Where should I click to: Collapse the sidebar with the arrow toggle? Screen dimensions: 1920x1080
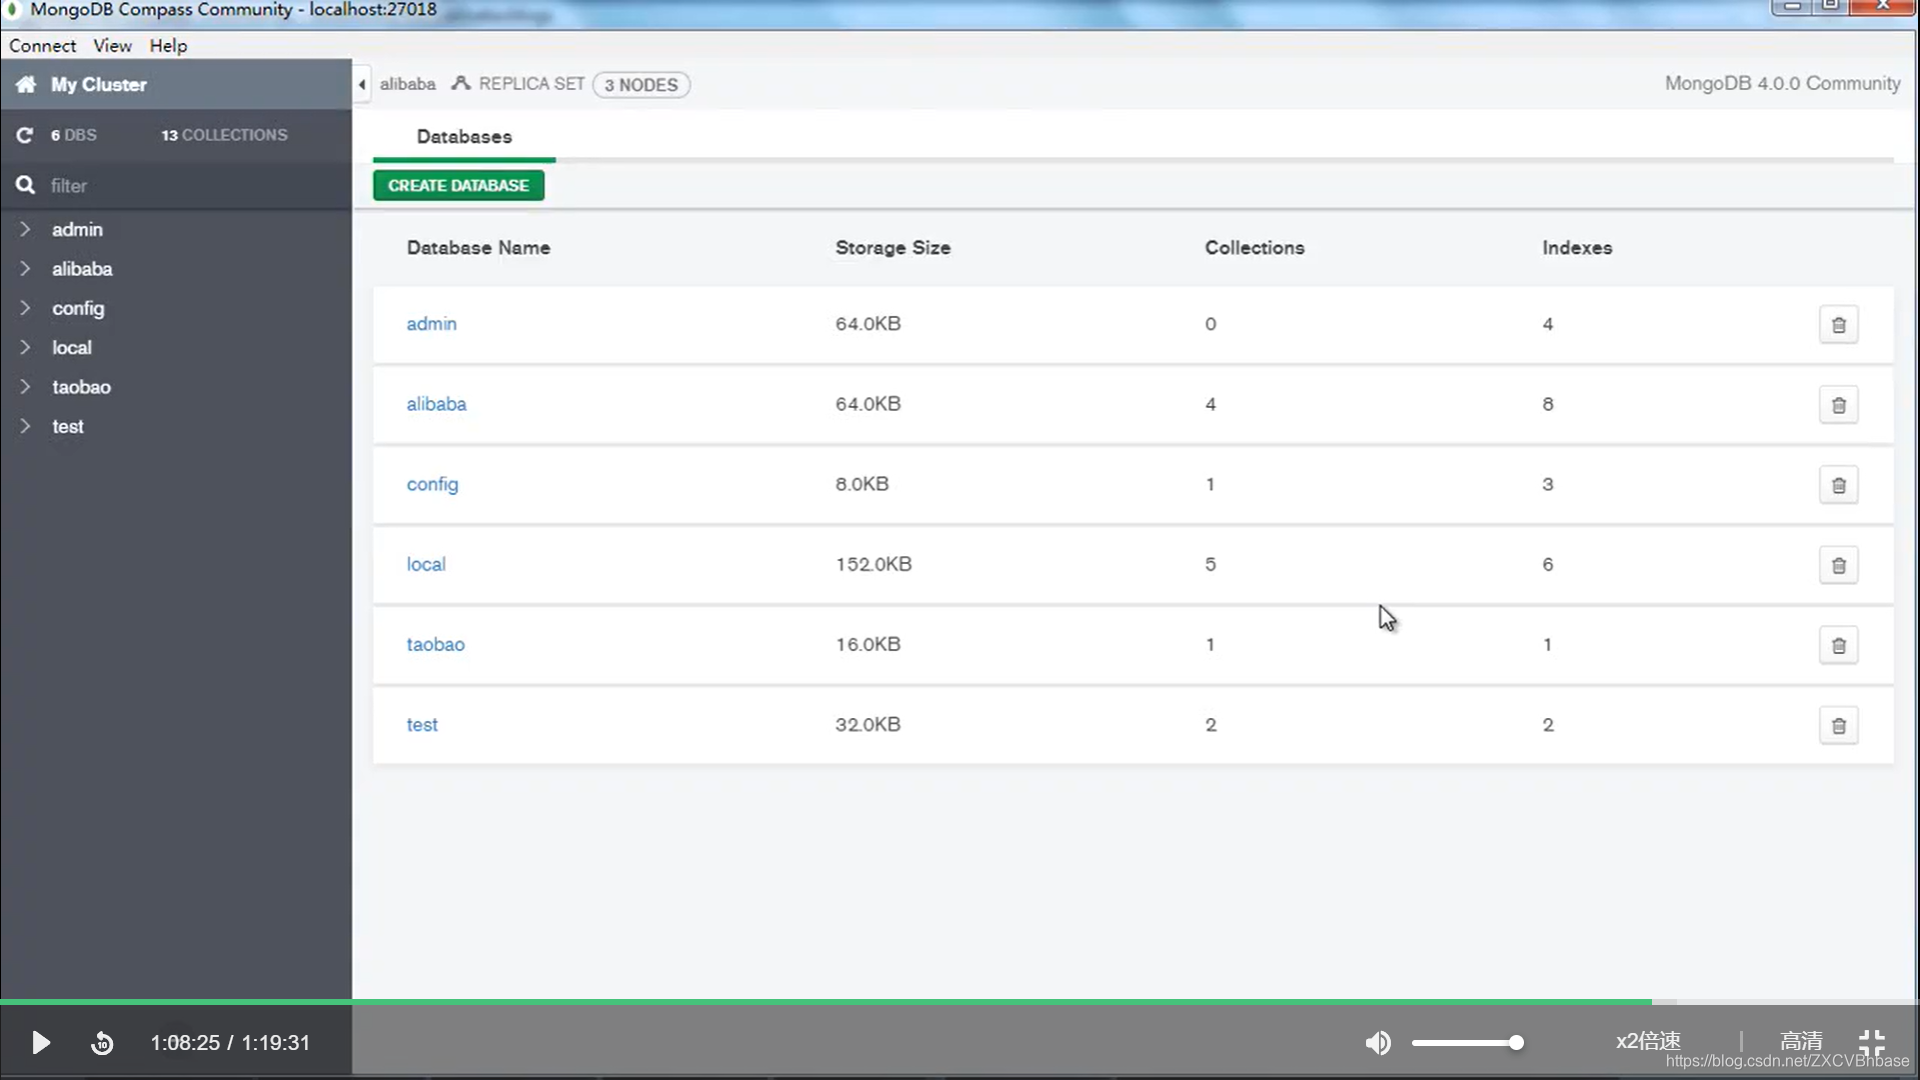[x=362, y=85]
